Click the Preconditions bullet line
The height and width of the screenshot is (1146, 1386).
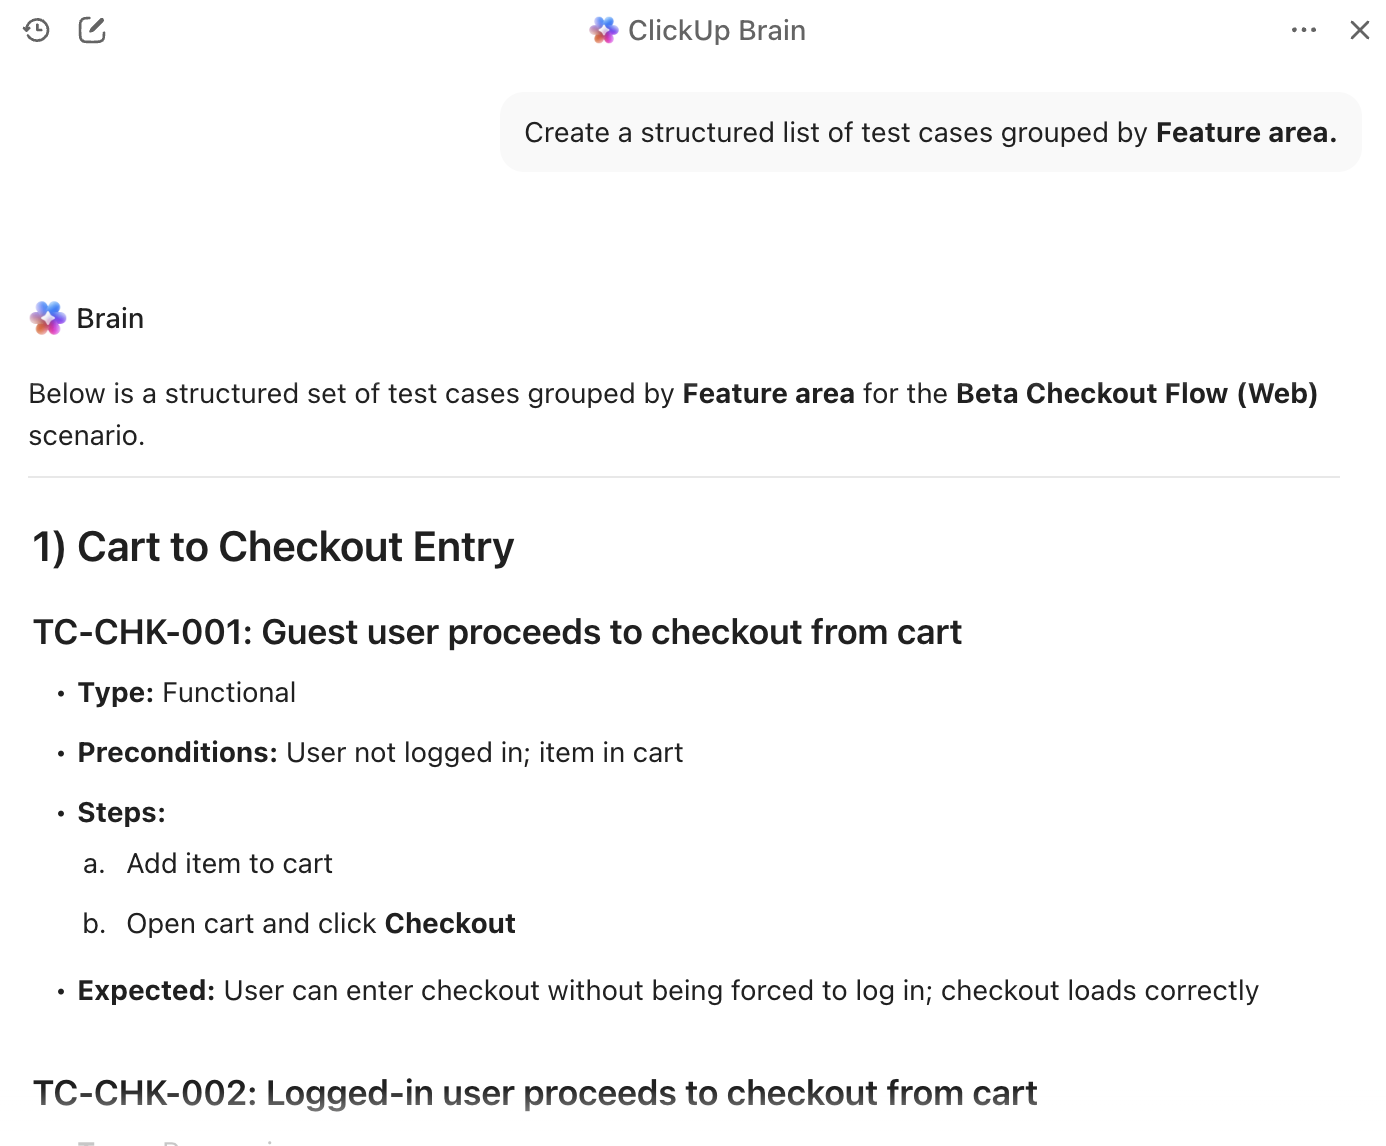pos(380,753)
